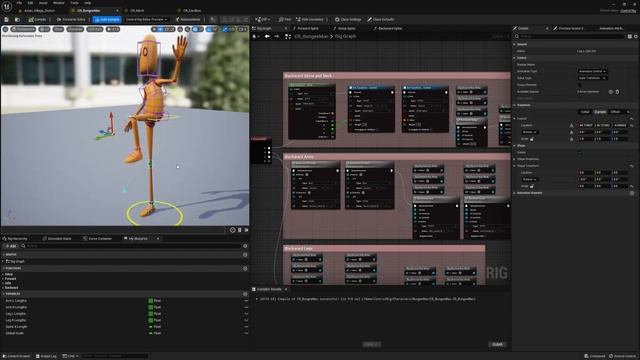Open the LOD Auto viewport dropdown
Viewport: 640px width, 360px height.
point(94,29)
